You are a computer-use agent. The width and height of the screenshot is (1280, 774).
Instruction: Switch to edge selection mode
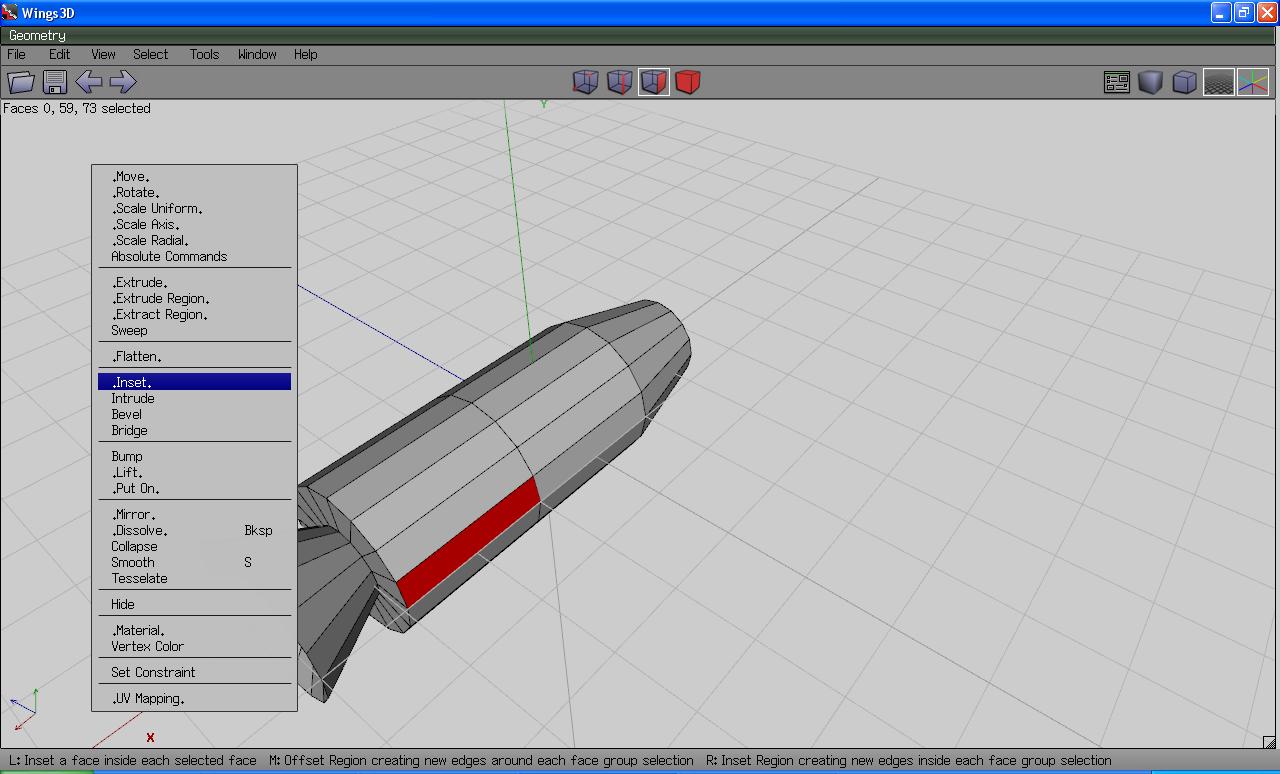(x=619, y=82)
